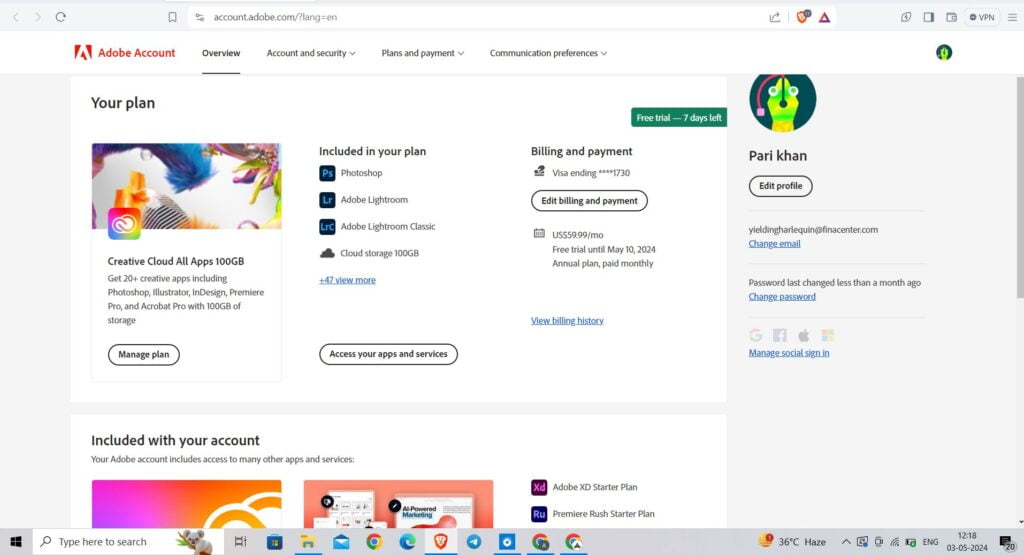This screenshot has height=555, width=1024.
Task: Open the Brave Leo AI icon
Action: (x=906, y=17)
